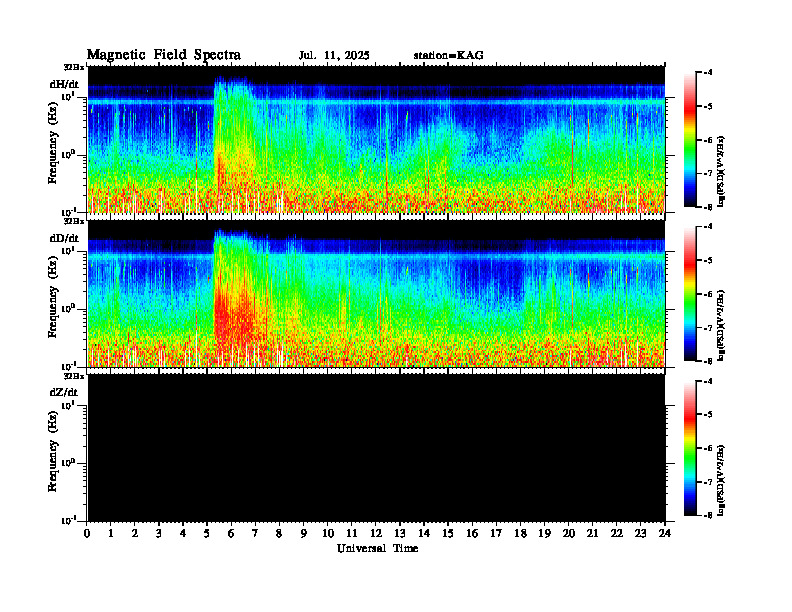Click hour tick label 12 on time axis
The width and height of the screenshot is (792, 612).
(376, 534)
